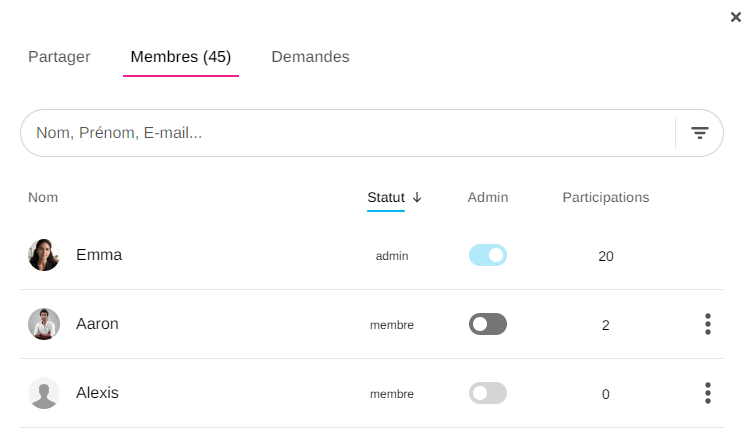Sort by the Nom column header
750x438 pixels.
(43, 197)
